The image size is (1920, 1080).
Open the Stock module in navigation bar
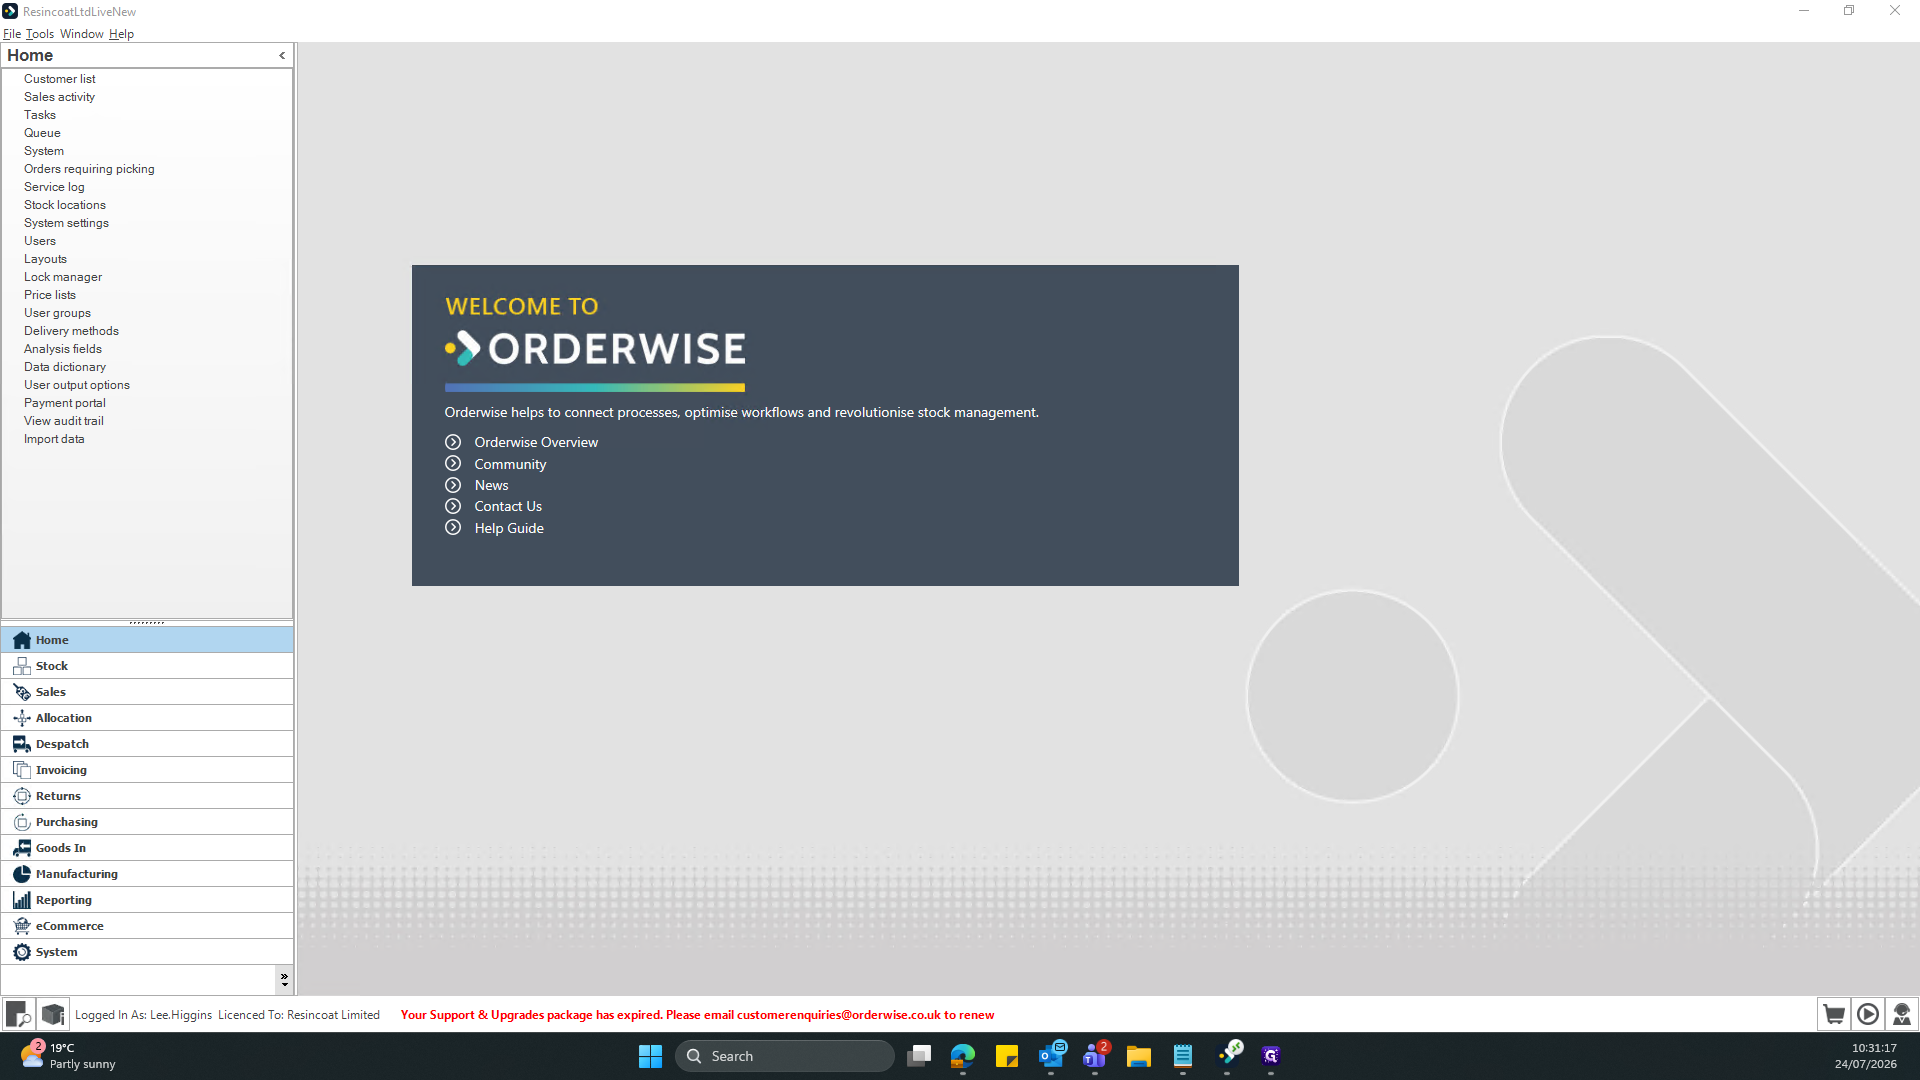pos(147,666)
